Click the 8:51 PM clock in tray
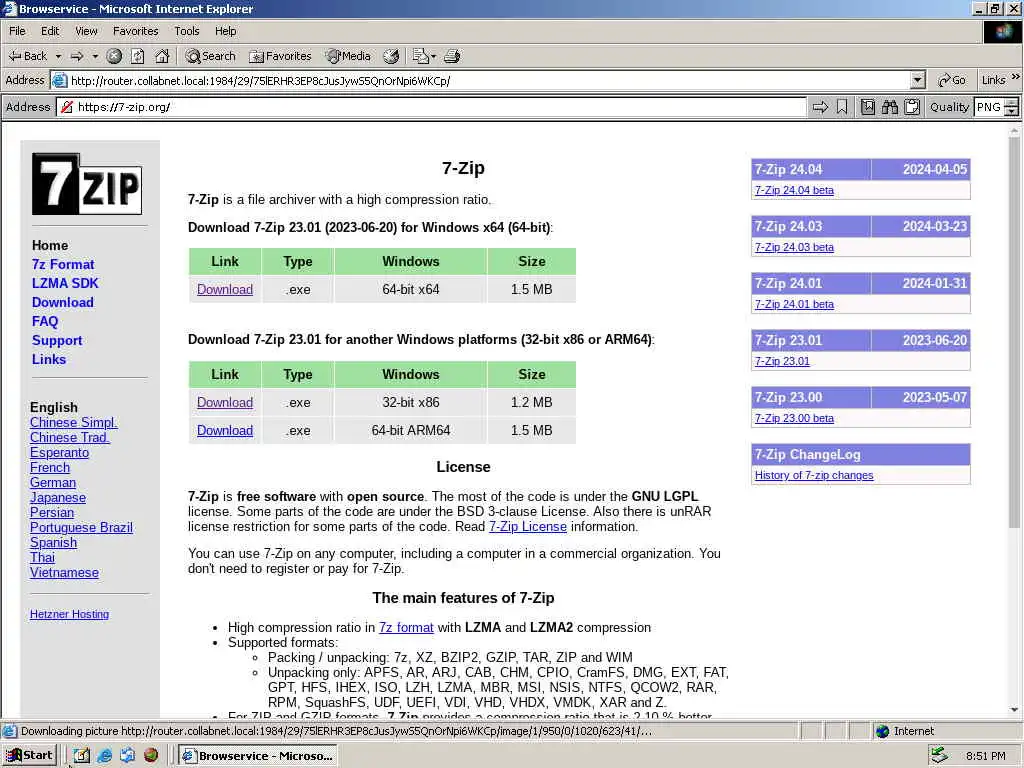This screenshot has width=1024, height=768. coord(985,756)
